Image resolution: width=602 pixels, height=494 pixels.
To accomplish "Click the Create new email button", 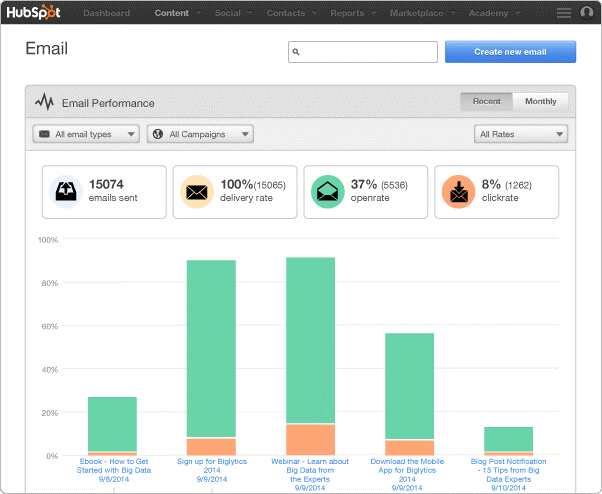I will pos(510,52).
